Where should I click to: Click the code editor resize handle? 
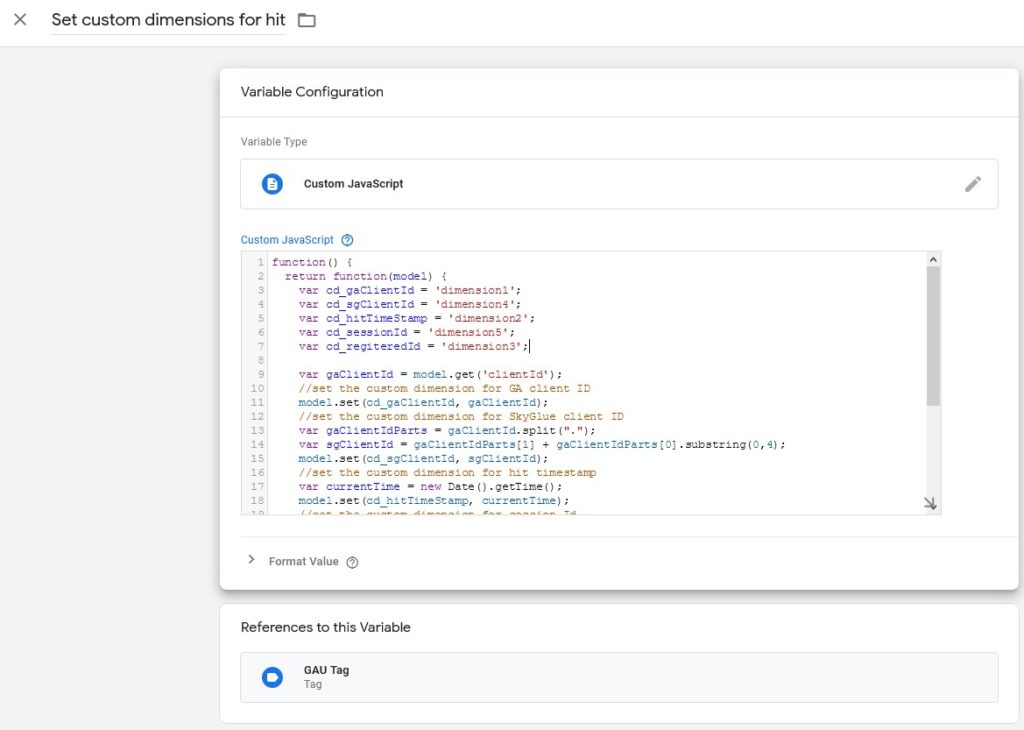(x=930, y=504)
